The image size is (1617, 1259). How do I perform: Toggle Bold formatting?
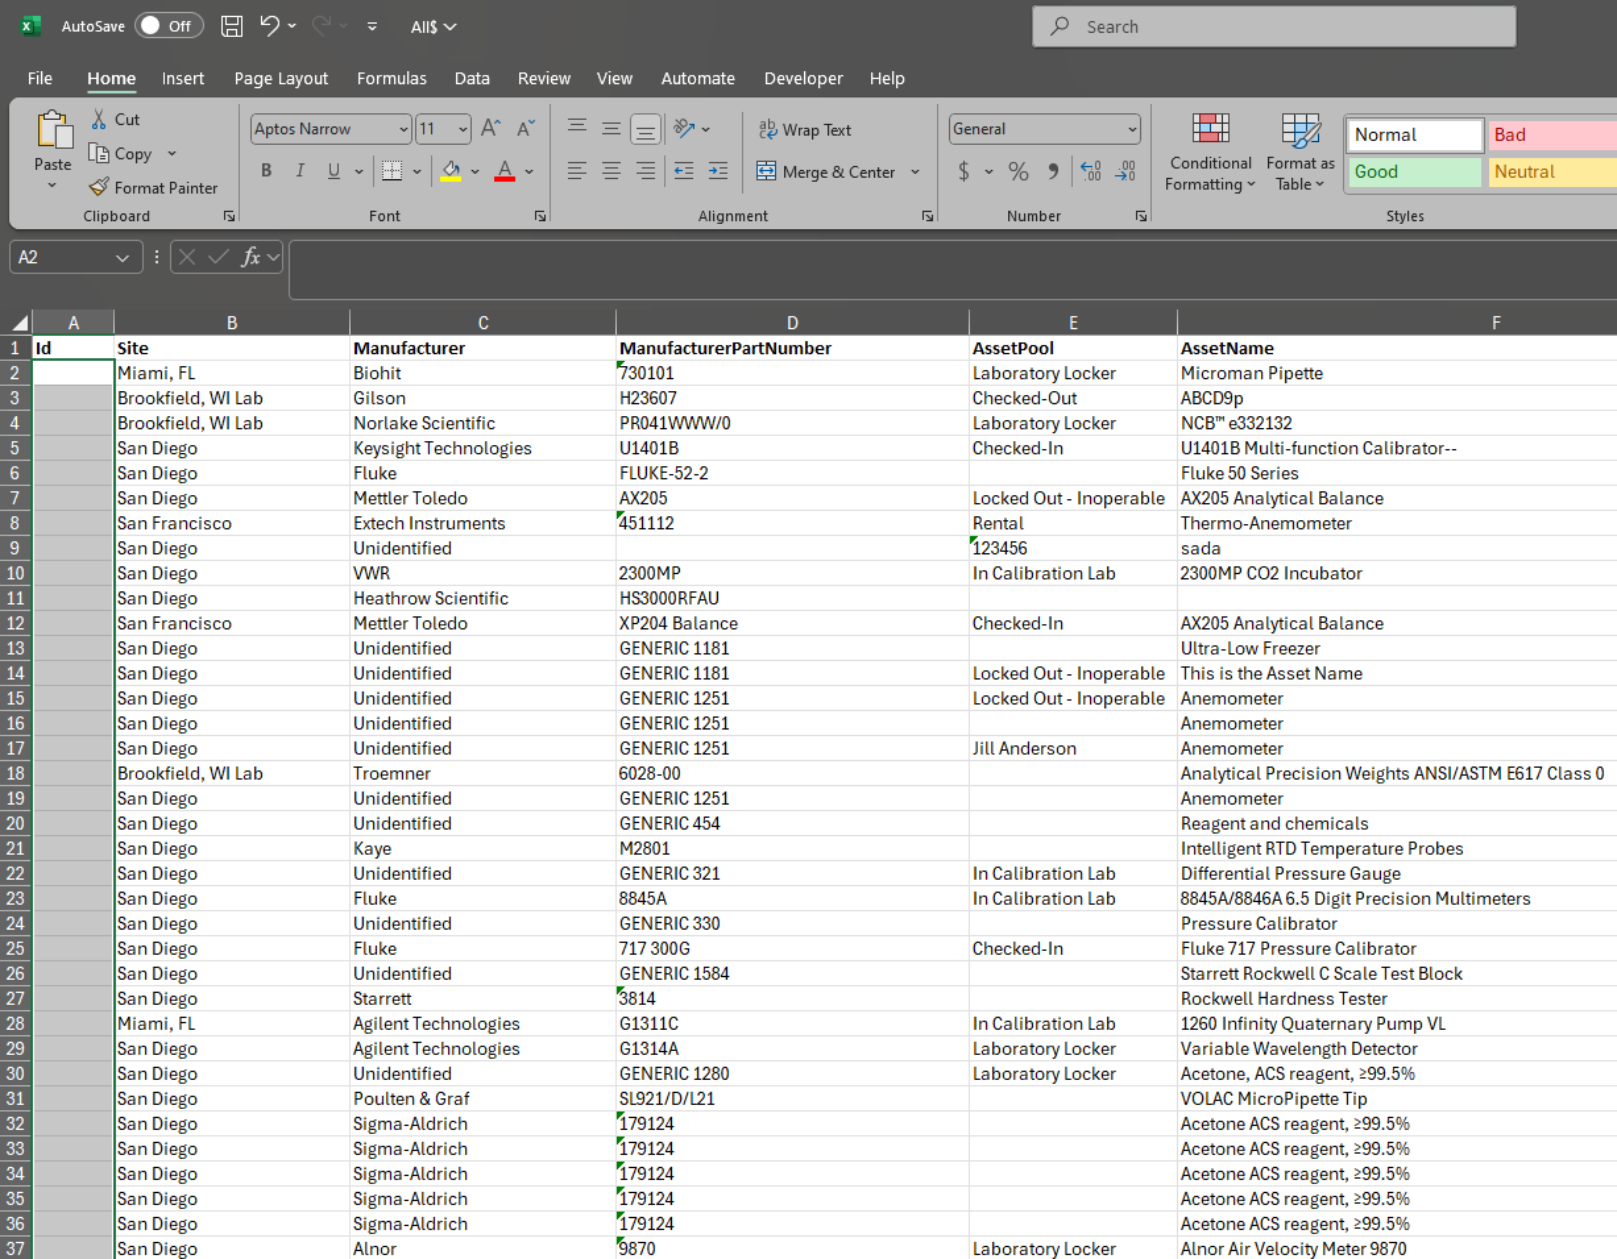(266, 171)
